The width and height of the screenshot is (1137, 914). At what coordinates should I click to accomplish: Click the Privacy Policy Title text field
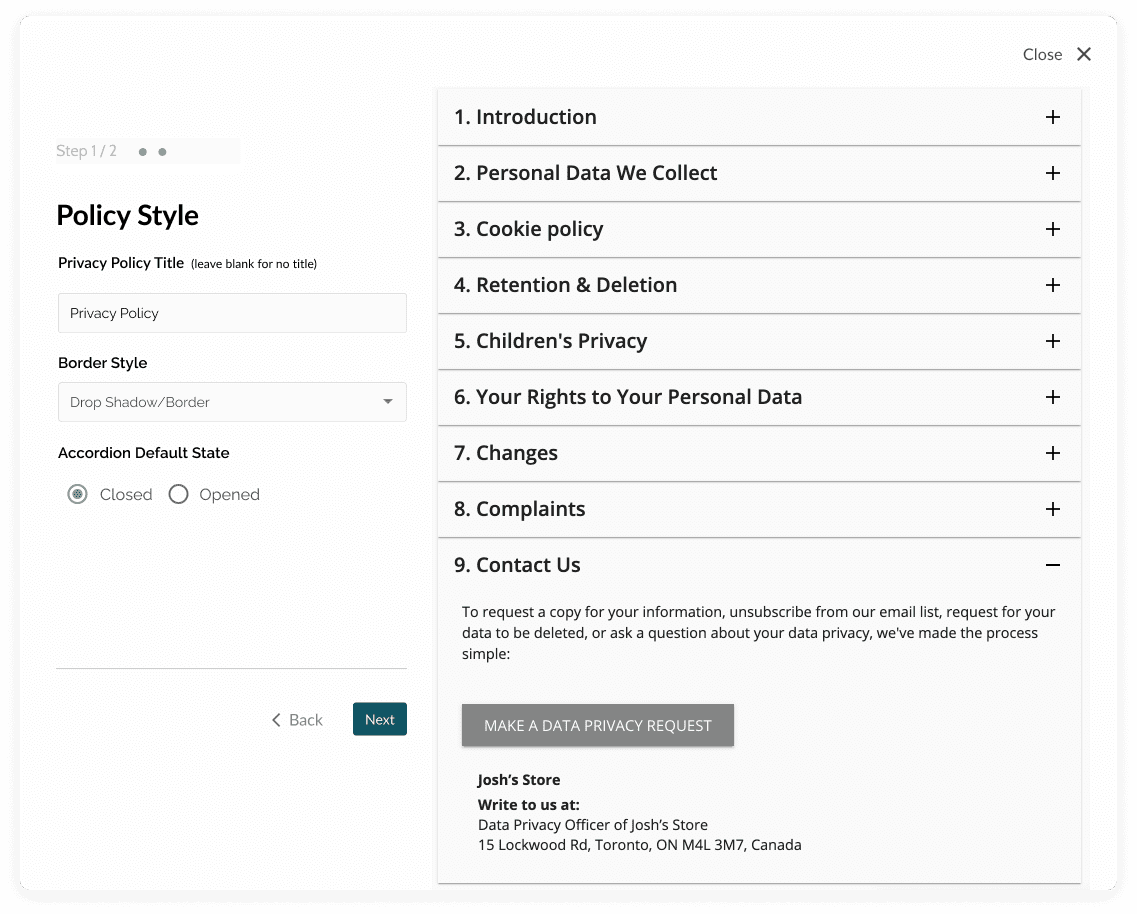(232, 312)
